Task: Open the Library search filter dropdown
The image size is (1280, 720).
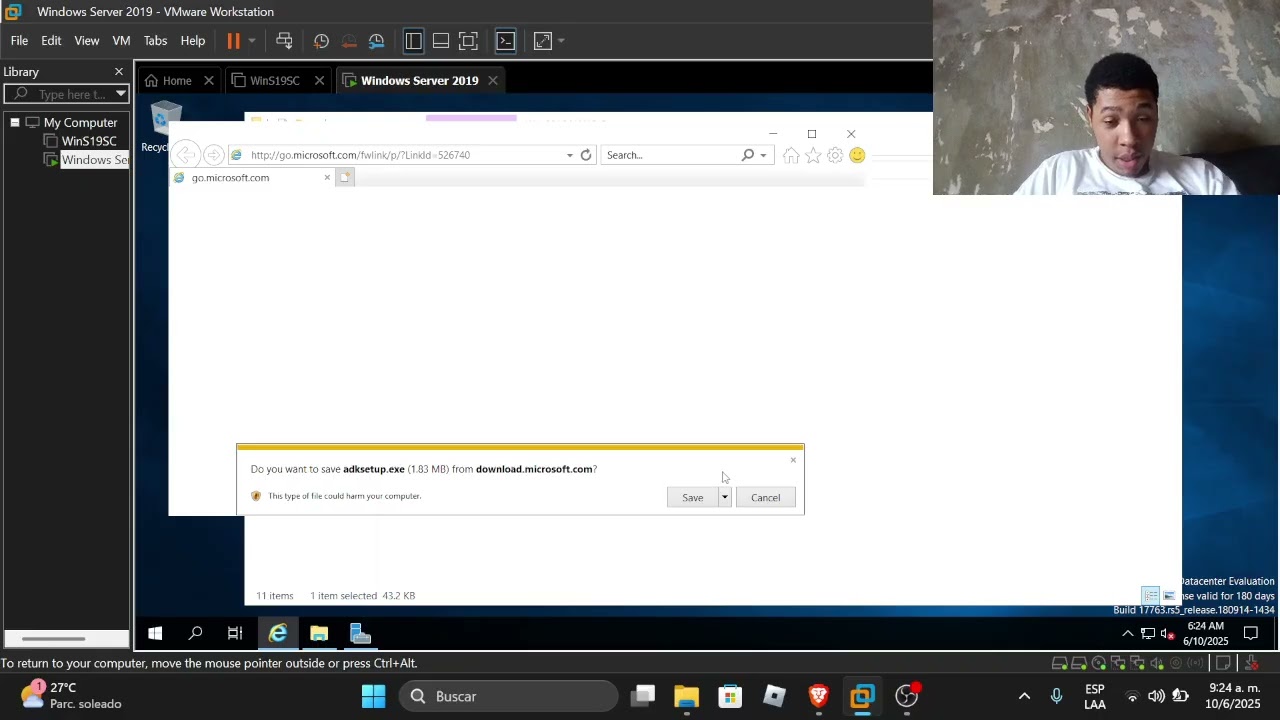Action: (120, 94)
